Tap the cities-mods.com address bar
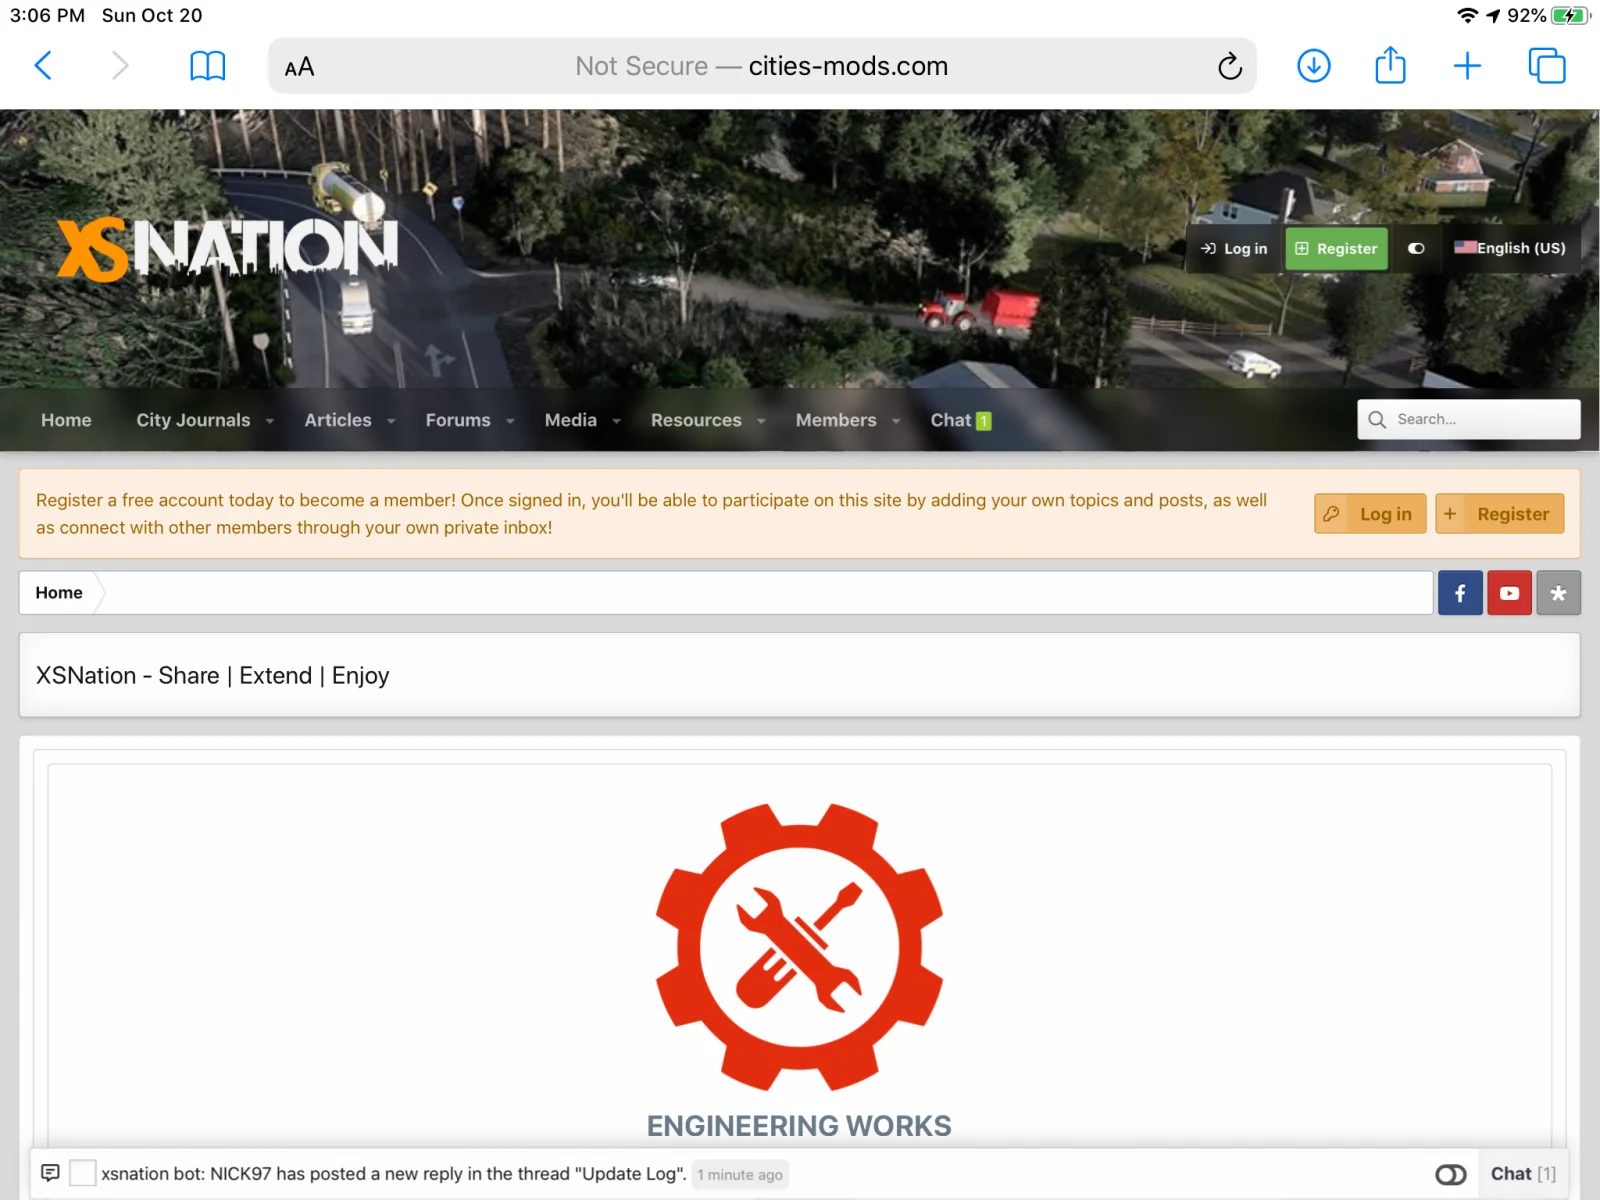The width and height of the screenshot is (1600, 1200). click(x=762, y=66)
